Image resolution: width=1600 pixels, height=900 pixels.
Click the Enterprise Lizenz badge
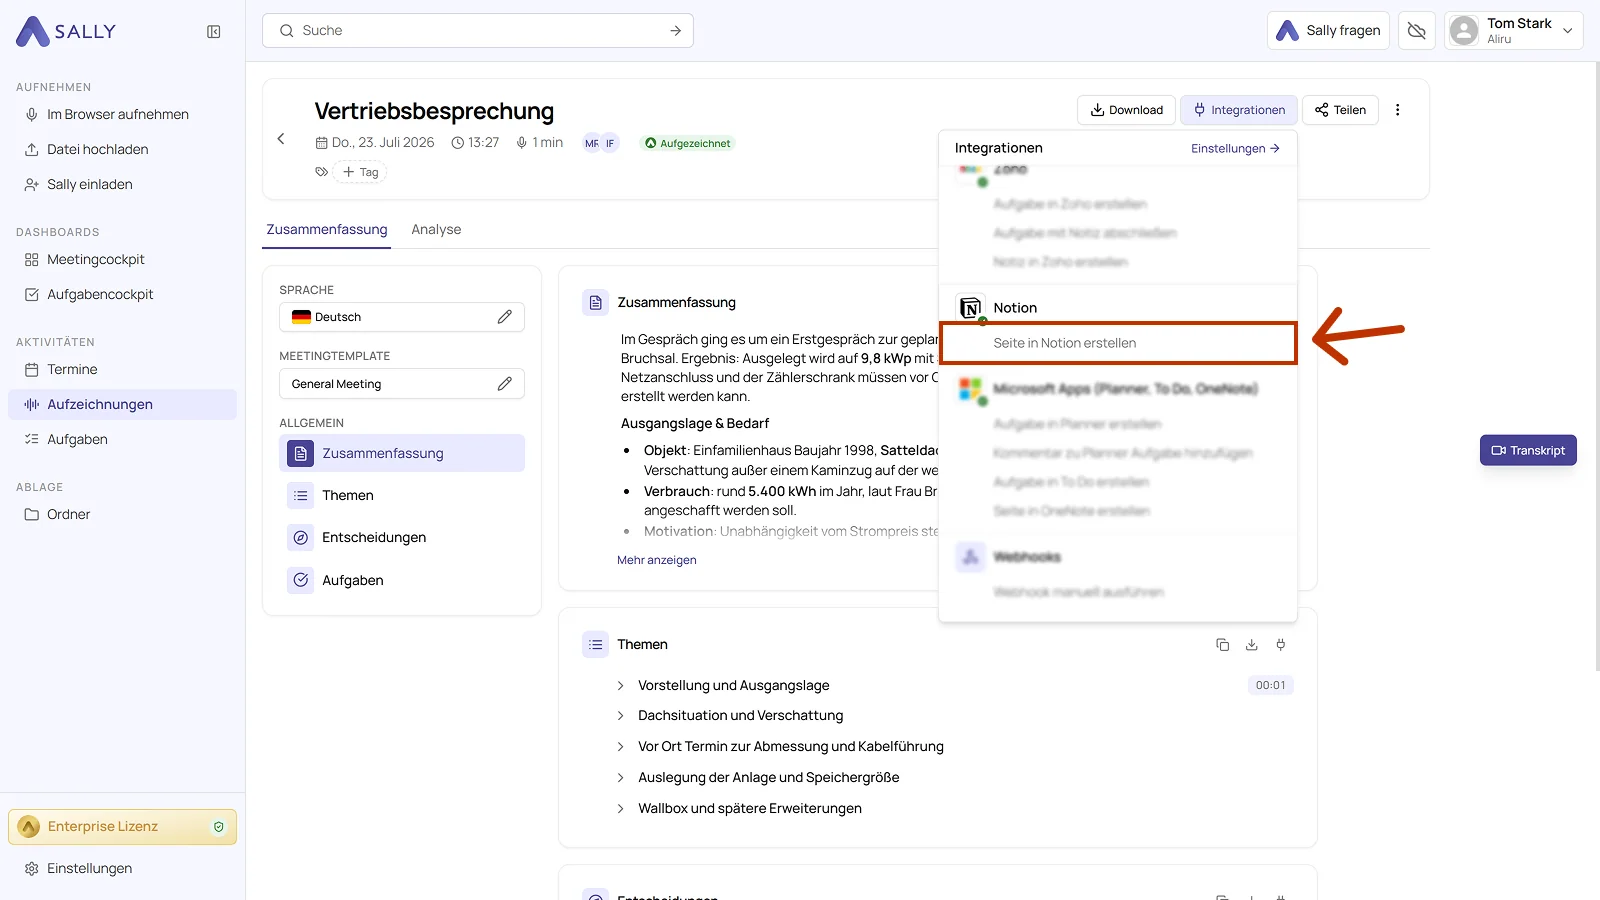[122, 827]
